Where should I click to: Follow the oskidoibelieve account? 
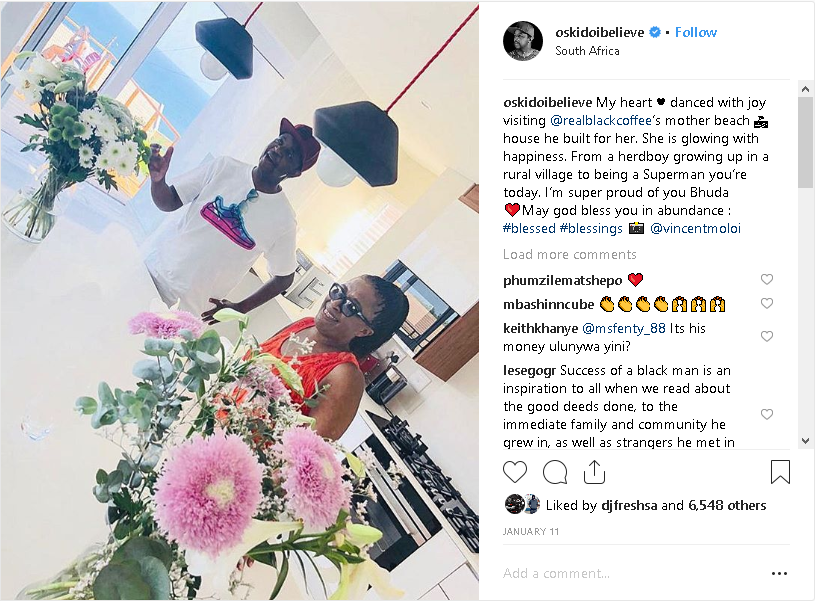click(x=695, y=32)
